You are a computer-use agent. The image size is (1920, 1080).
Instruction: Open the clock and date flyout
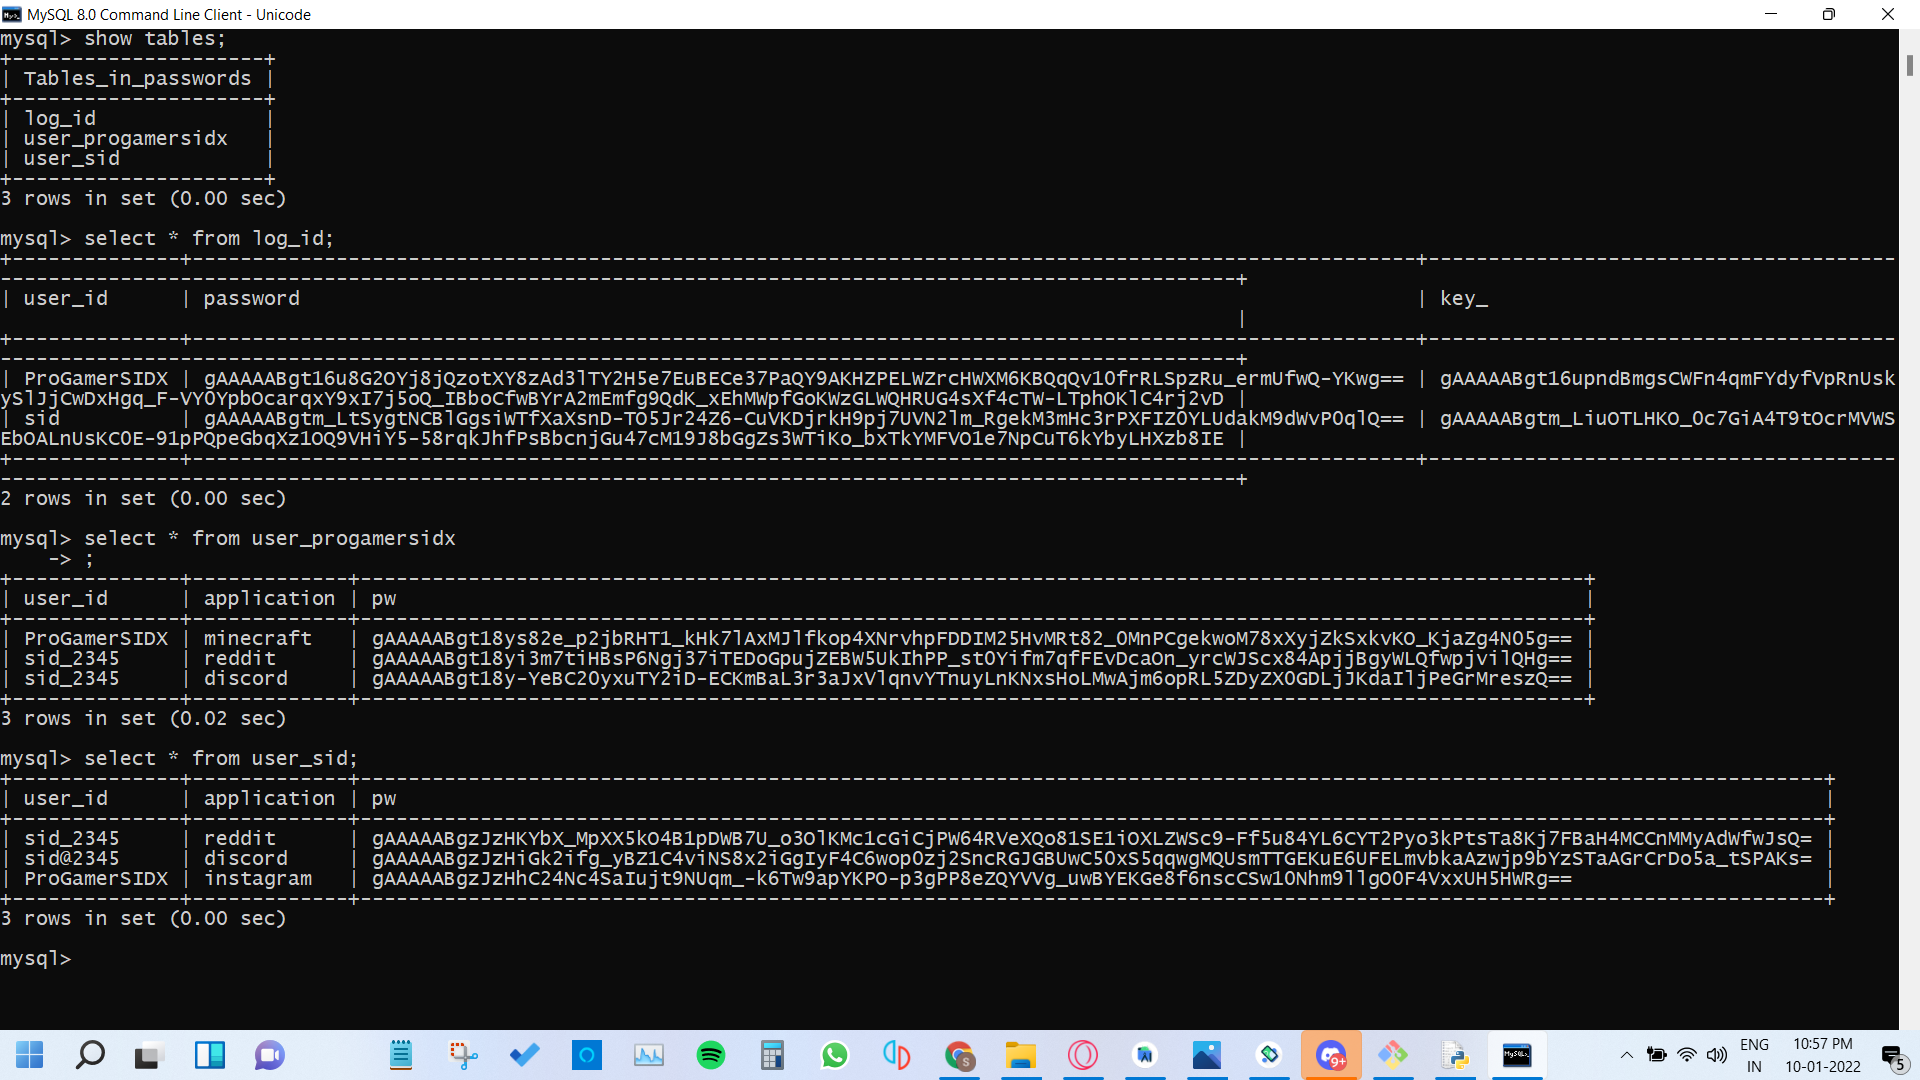click(x=1822, y=1055)
